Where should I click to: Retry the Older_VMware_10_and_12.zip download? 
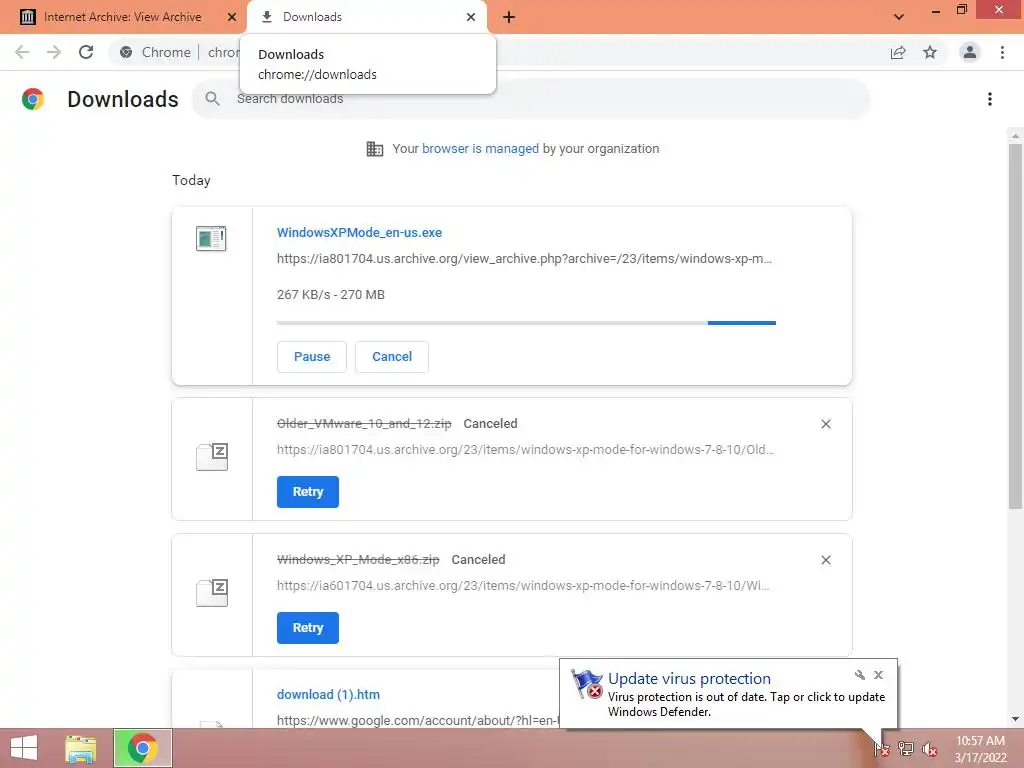point(308,492)
